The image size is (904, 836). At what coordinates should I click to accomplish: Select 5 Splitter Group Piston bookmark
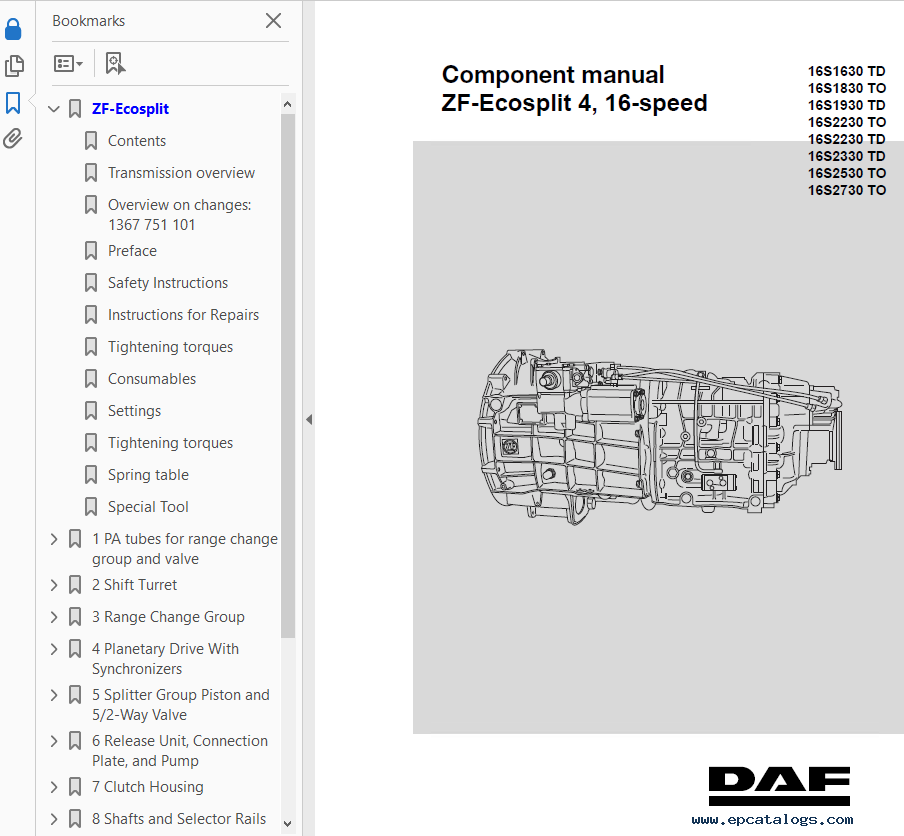click(x=180, y=705)
